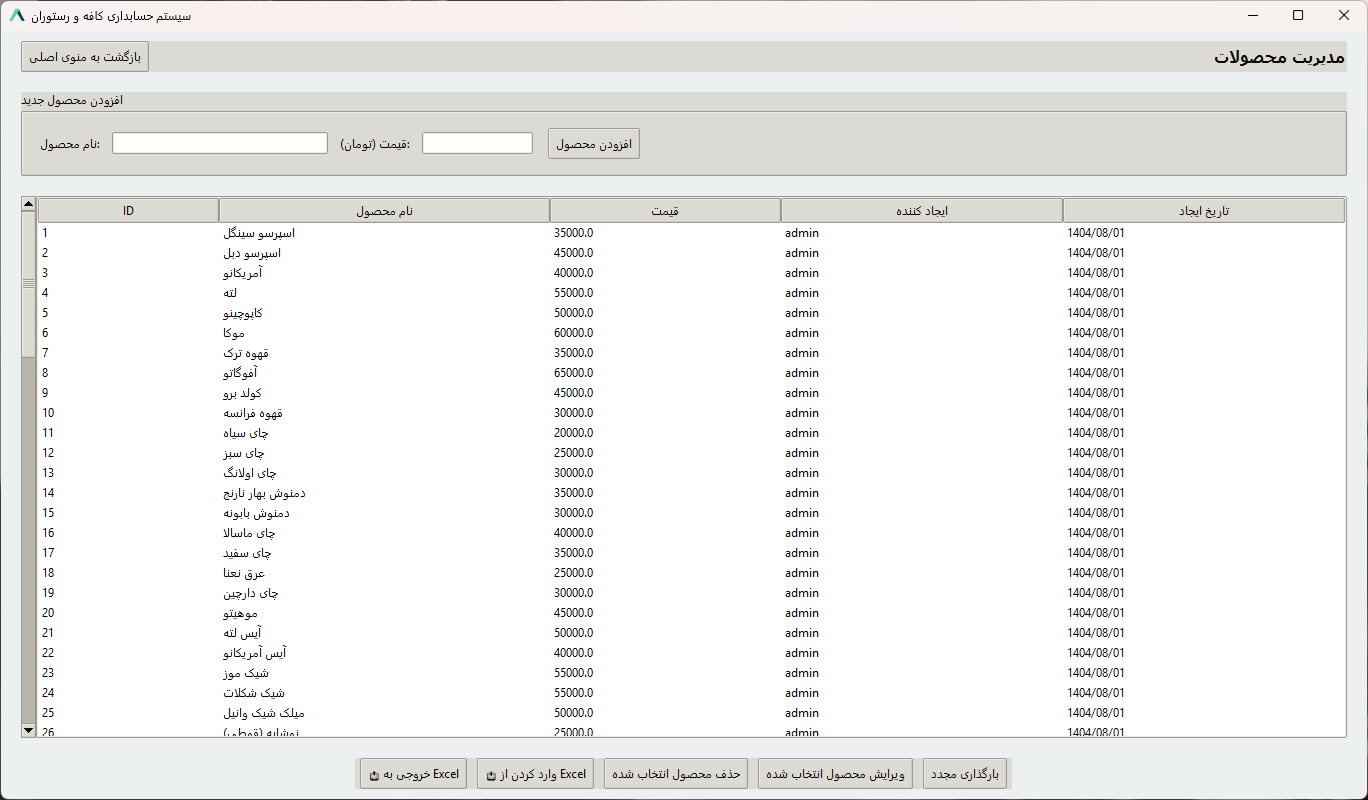Click the vertical scrollbar thumb of the table

(x=28, y=284)
